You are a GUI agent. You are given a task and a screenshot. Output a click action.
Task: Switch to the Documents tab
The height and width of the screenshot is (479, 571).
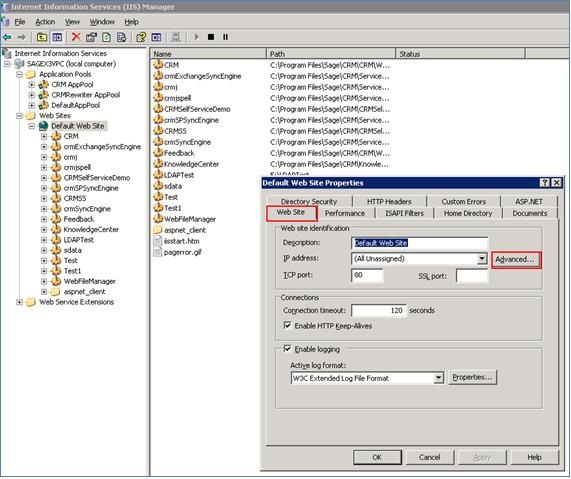pyautogui.click(x=530, y=213)
